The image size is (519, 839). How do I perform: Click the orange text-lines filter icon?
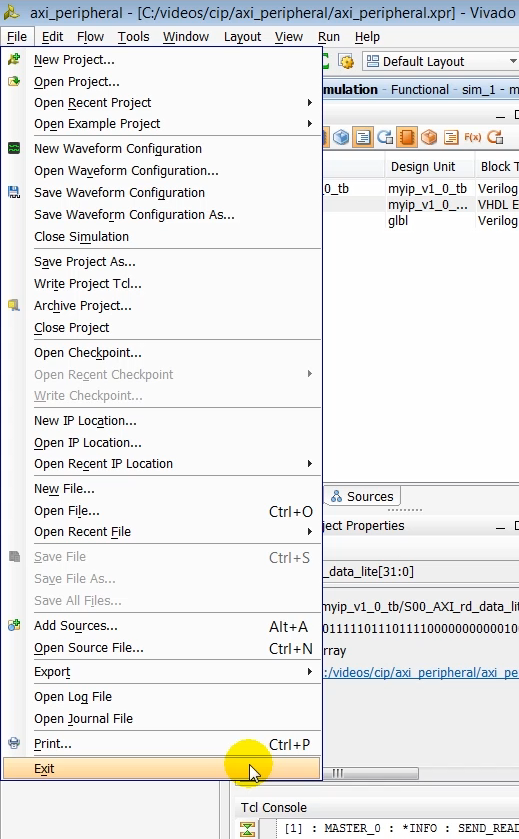[x=451, y=138]
